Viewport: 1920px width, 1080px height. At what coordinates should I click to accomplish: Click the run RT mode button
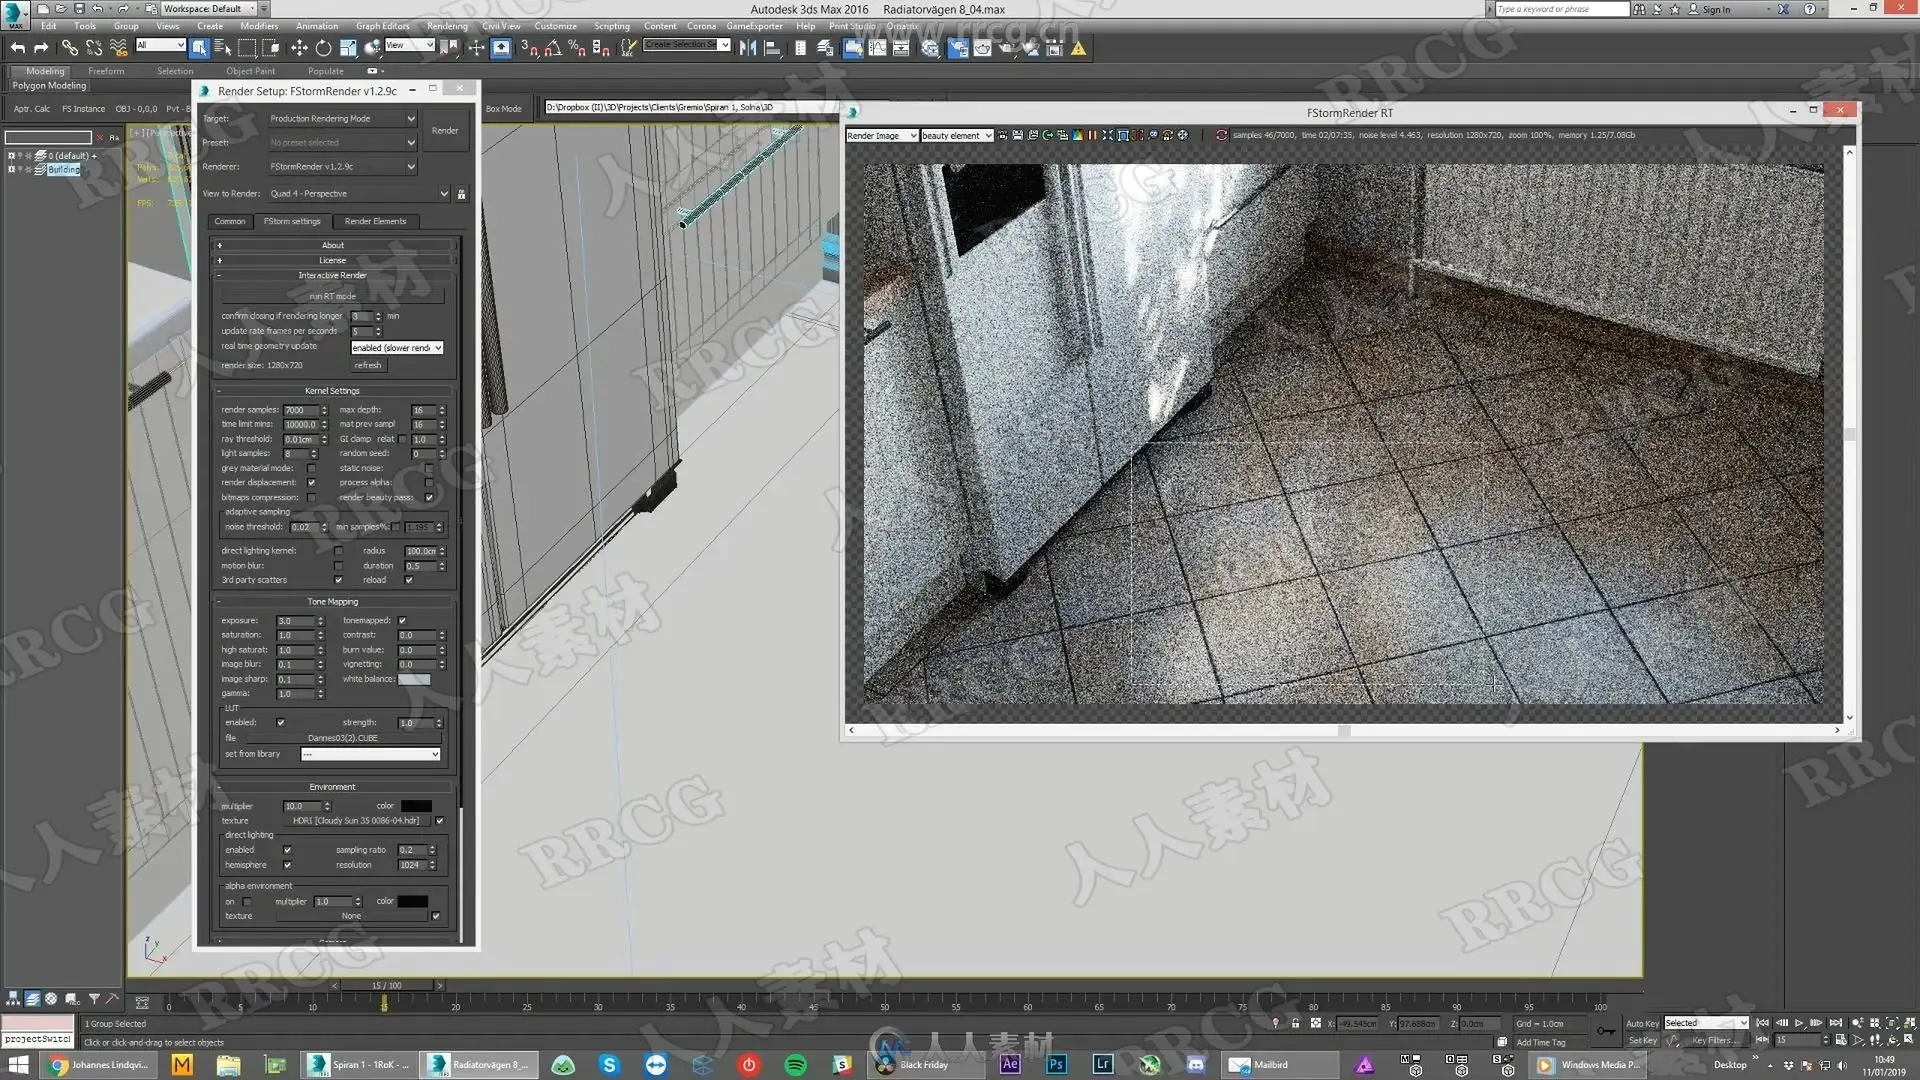pyautogui.click(x=332, y=296)
